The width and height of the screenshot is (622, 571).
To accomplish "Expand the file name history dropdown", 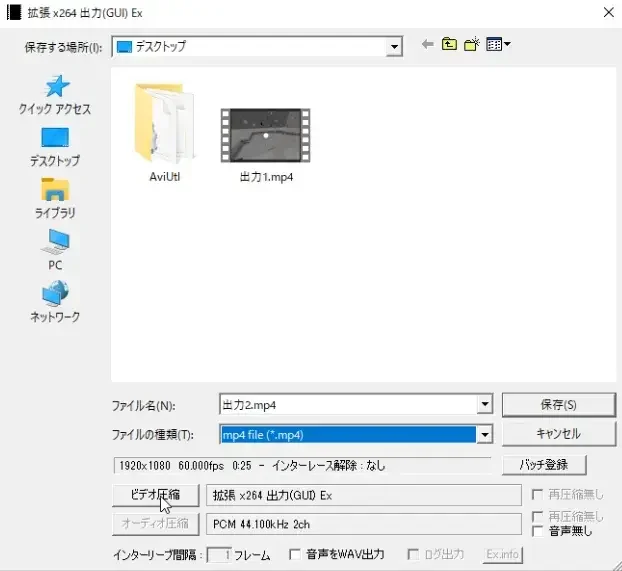I will [x=485, y=404].
